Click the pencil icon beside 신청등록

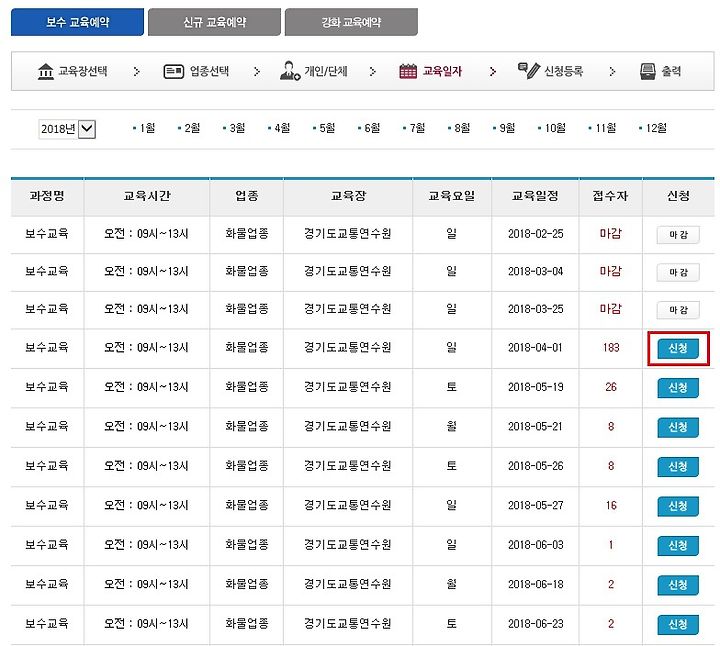(x=529, y=70)
